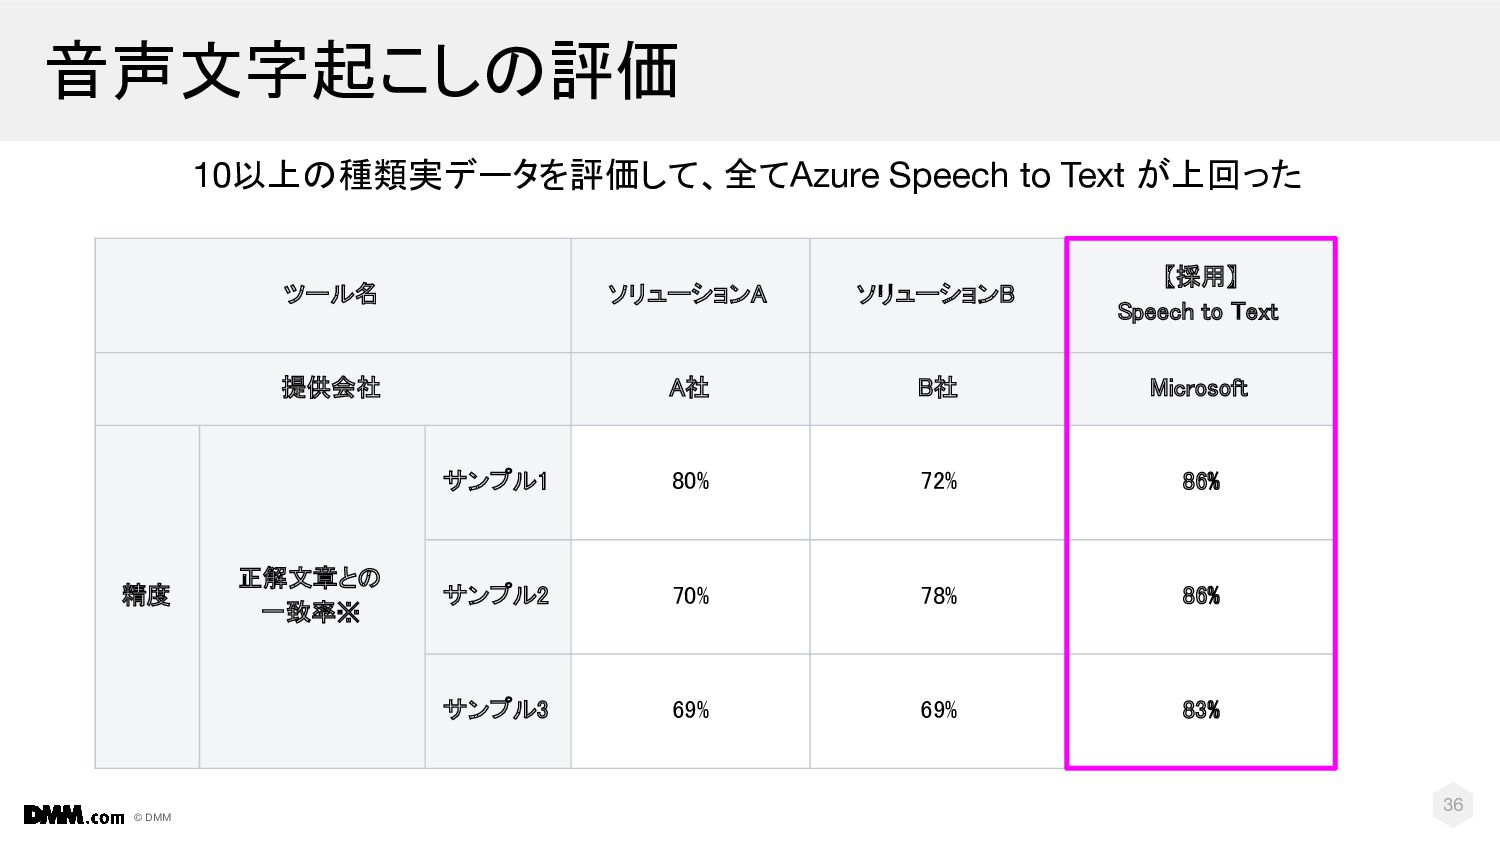1500x844 pixels.
Task: Select the Microsoft provider cell
Action: pos(1200,389)
